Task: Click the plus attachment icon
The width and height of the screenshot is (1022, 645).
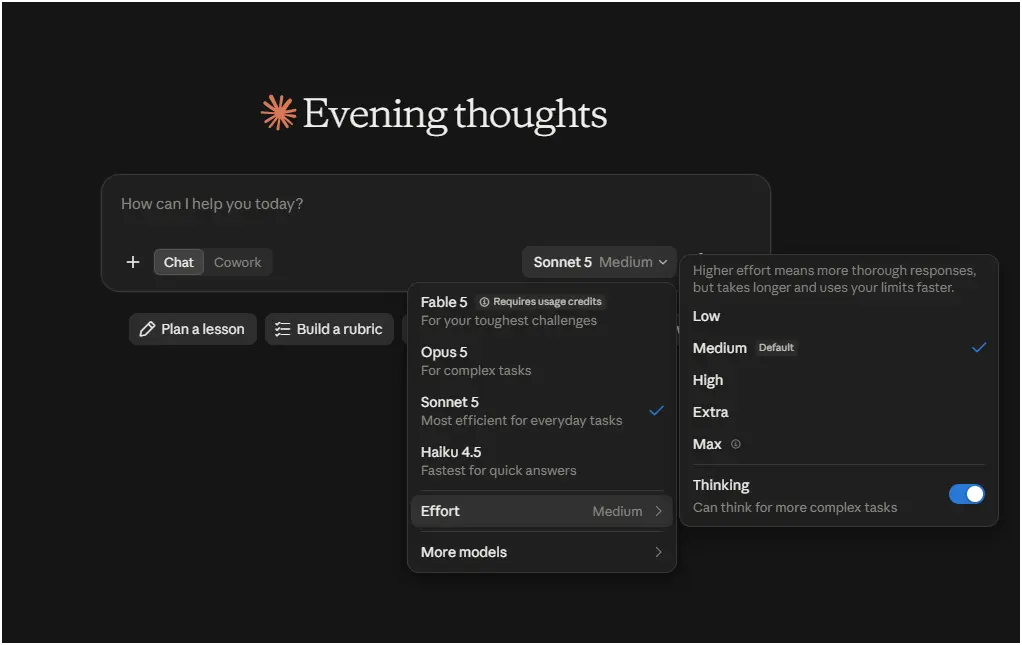Action: (x=133, y=262)
